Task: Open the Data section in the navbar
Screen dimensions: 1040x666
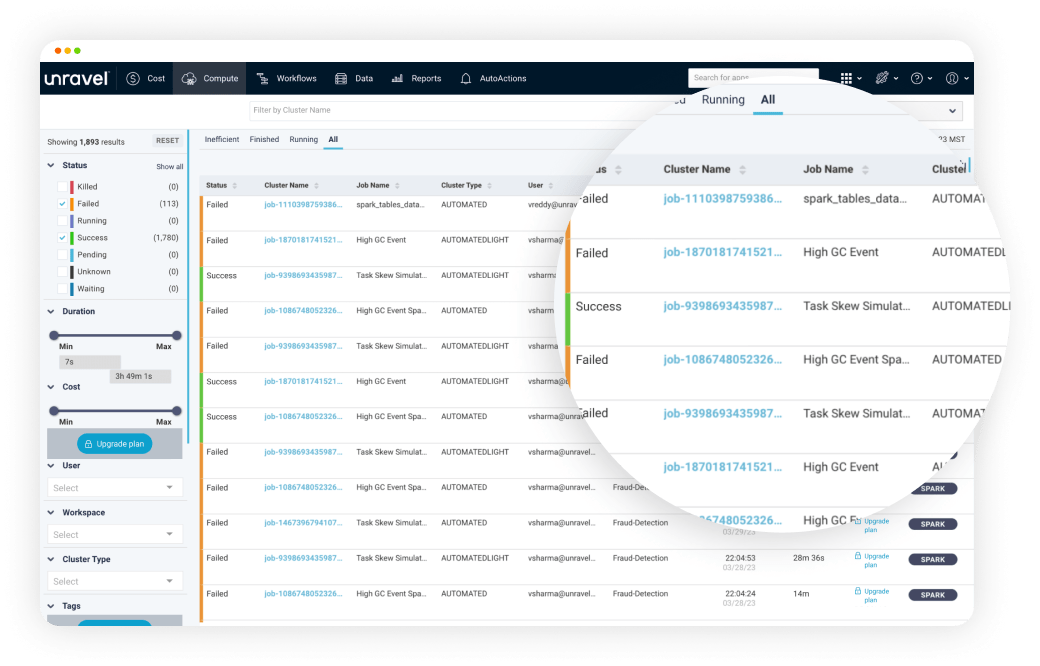Action: pos(354,78)
